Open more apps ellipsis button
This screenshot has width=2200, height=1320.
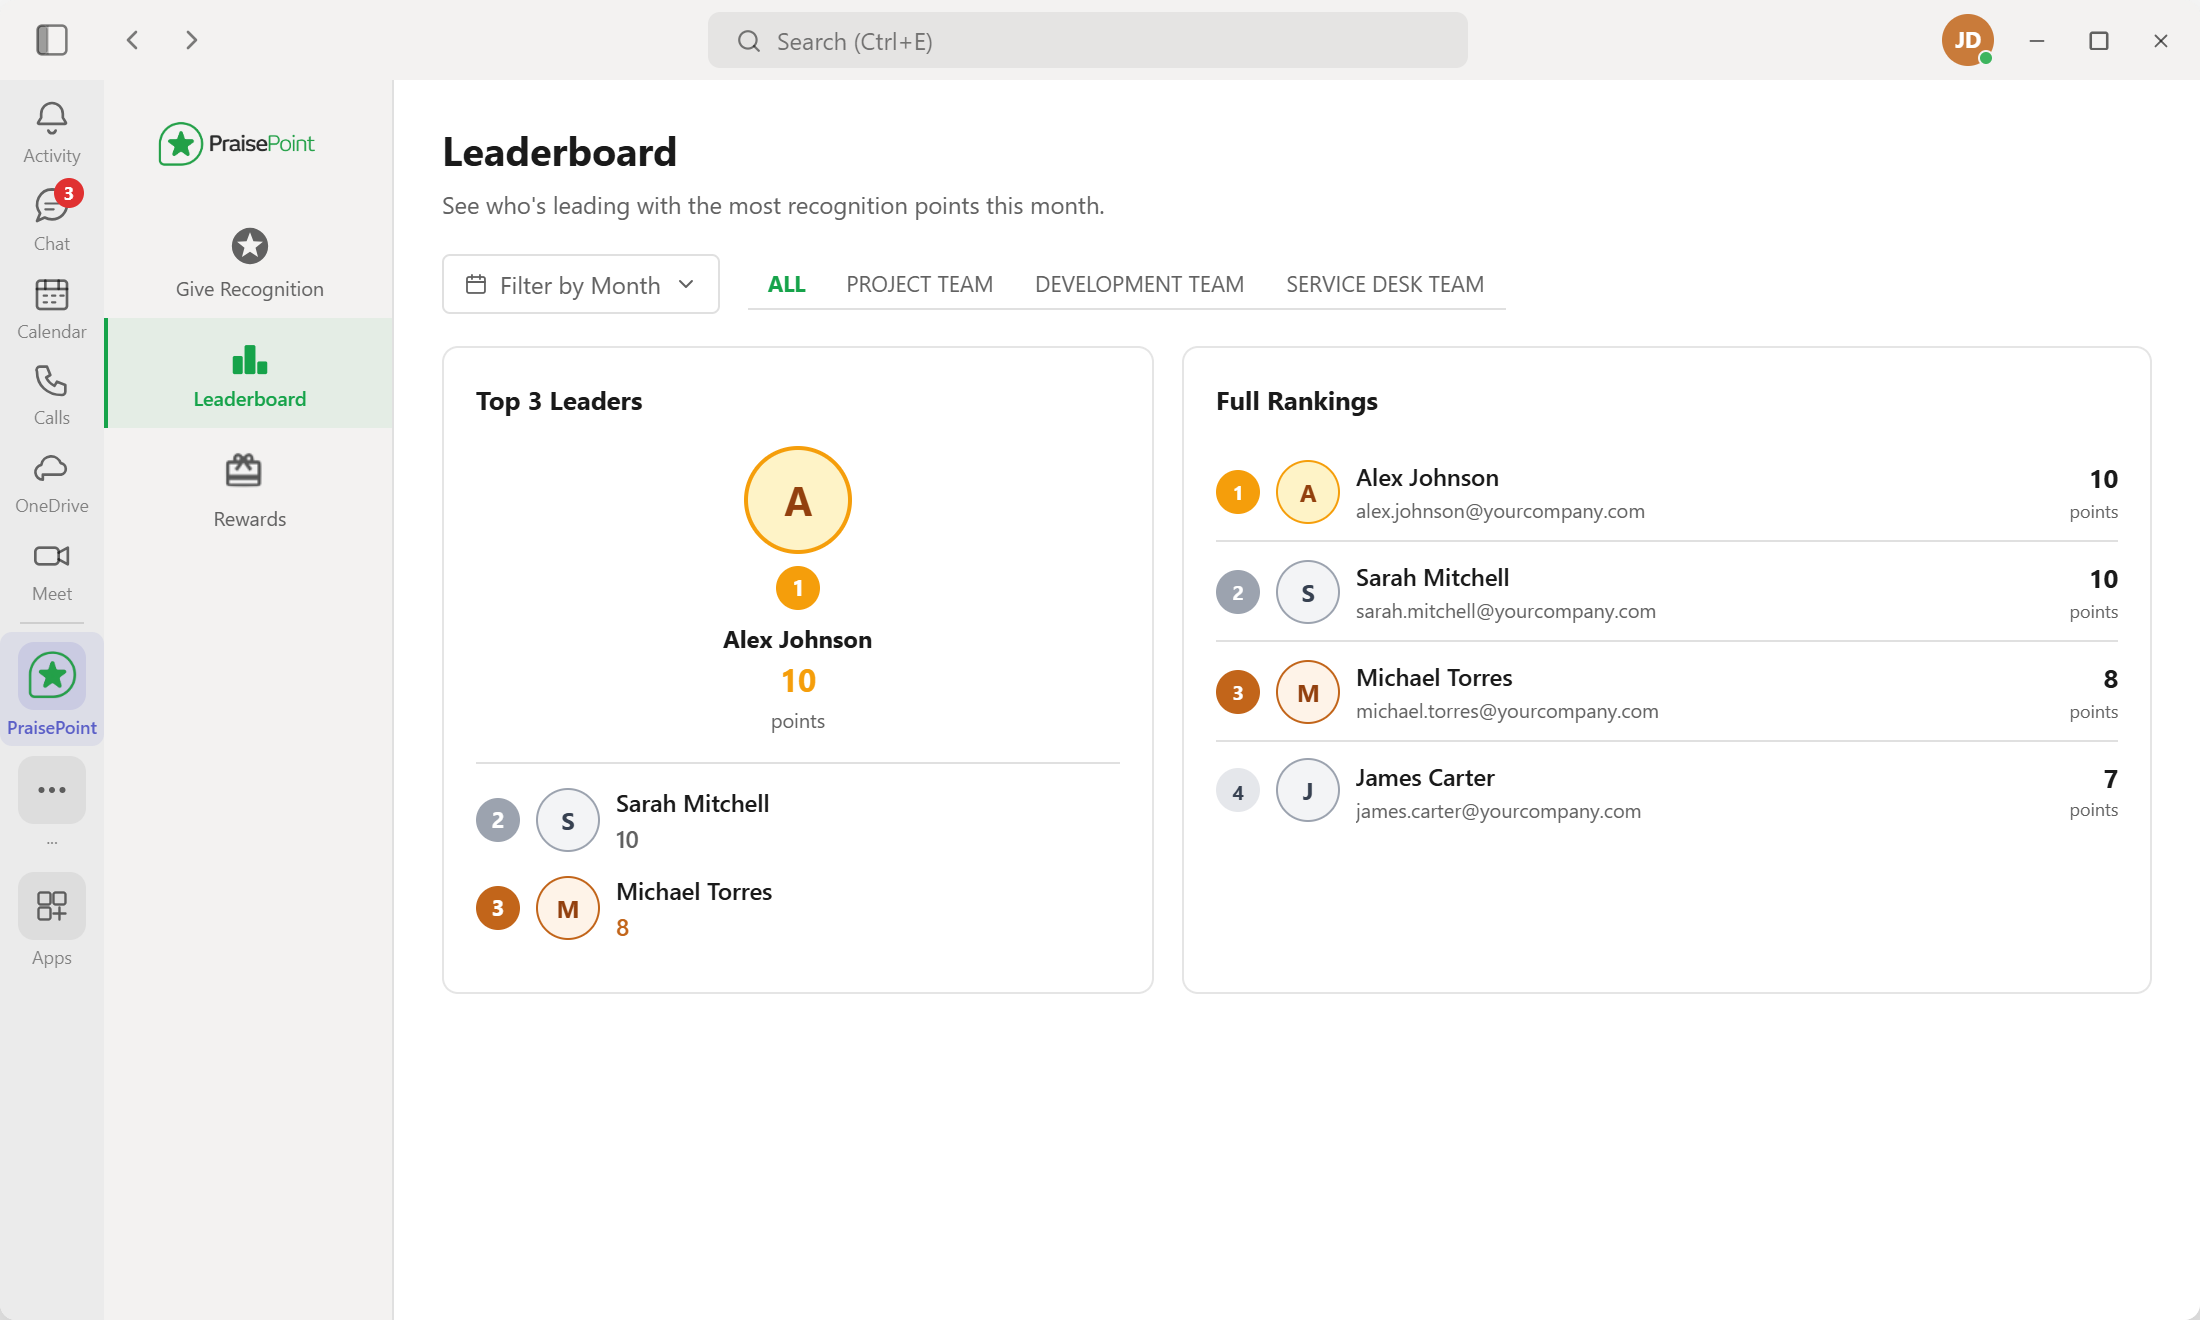pyautogui.click(x=52, y=790)
